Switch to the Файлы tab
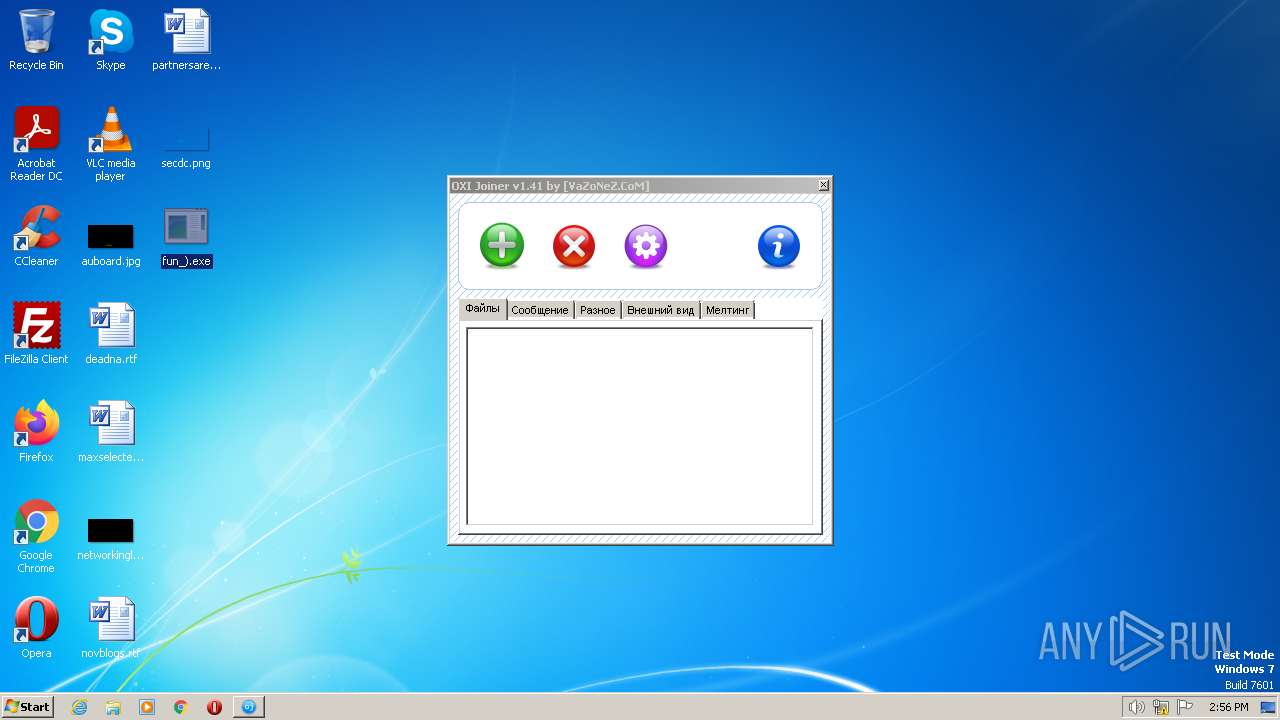This screenshot has width=1280, height=720. (x=483, y=309)
